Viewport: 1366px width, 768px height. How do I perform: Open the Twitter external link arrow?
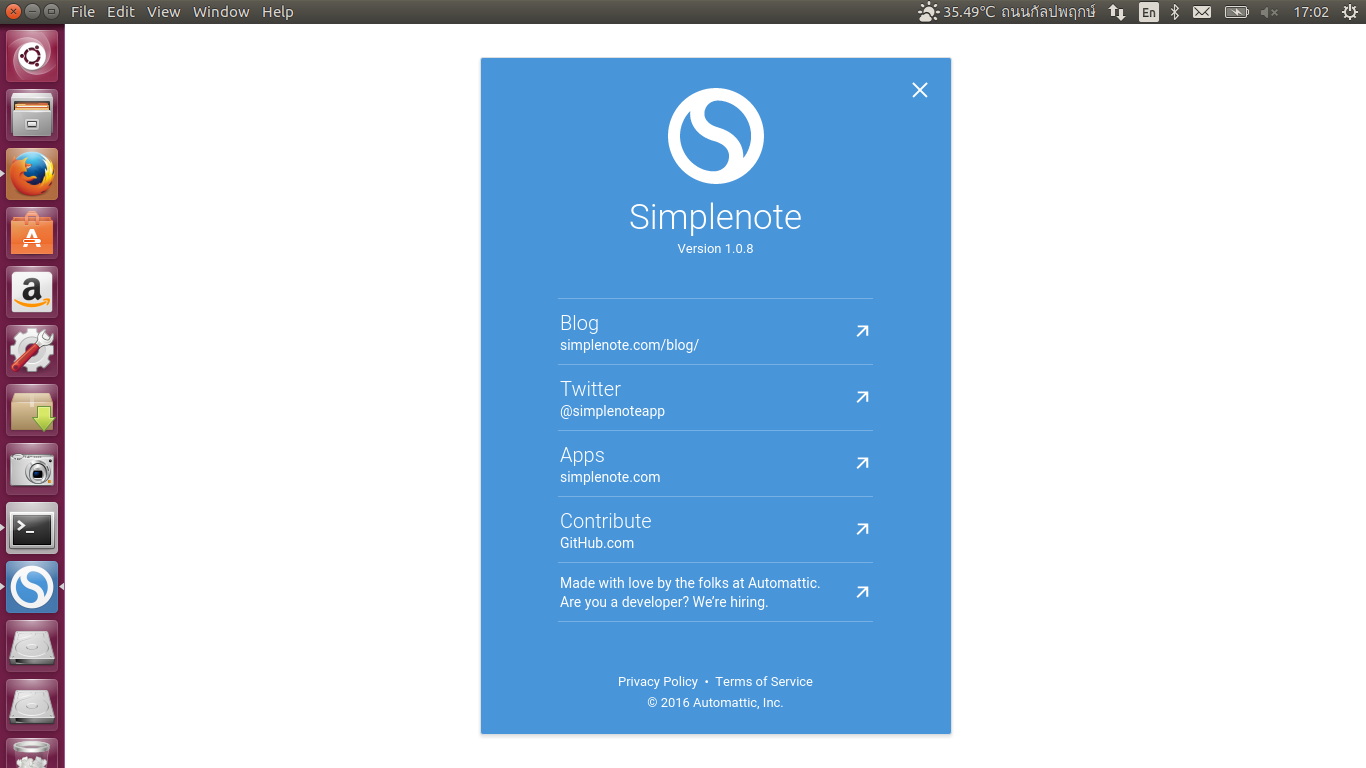(x=862, y=397)
